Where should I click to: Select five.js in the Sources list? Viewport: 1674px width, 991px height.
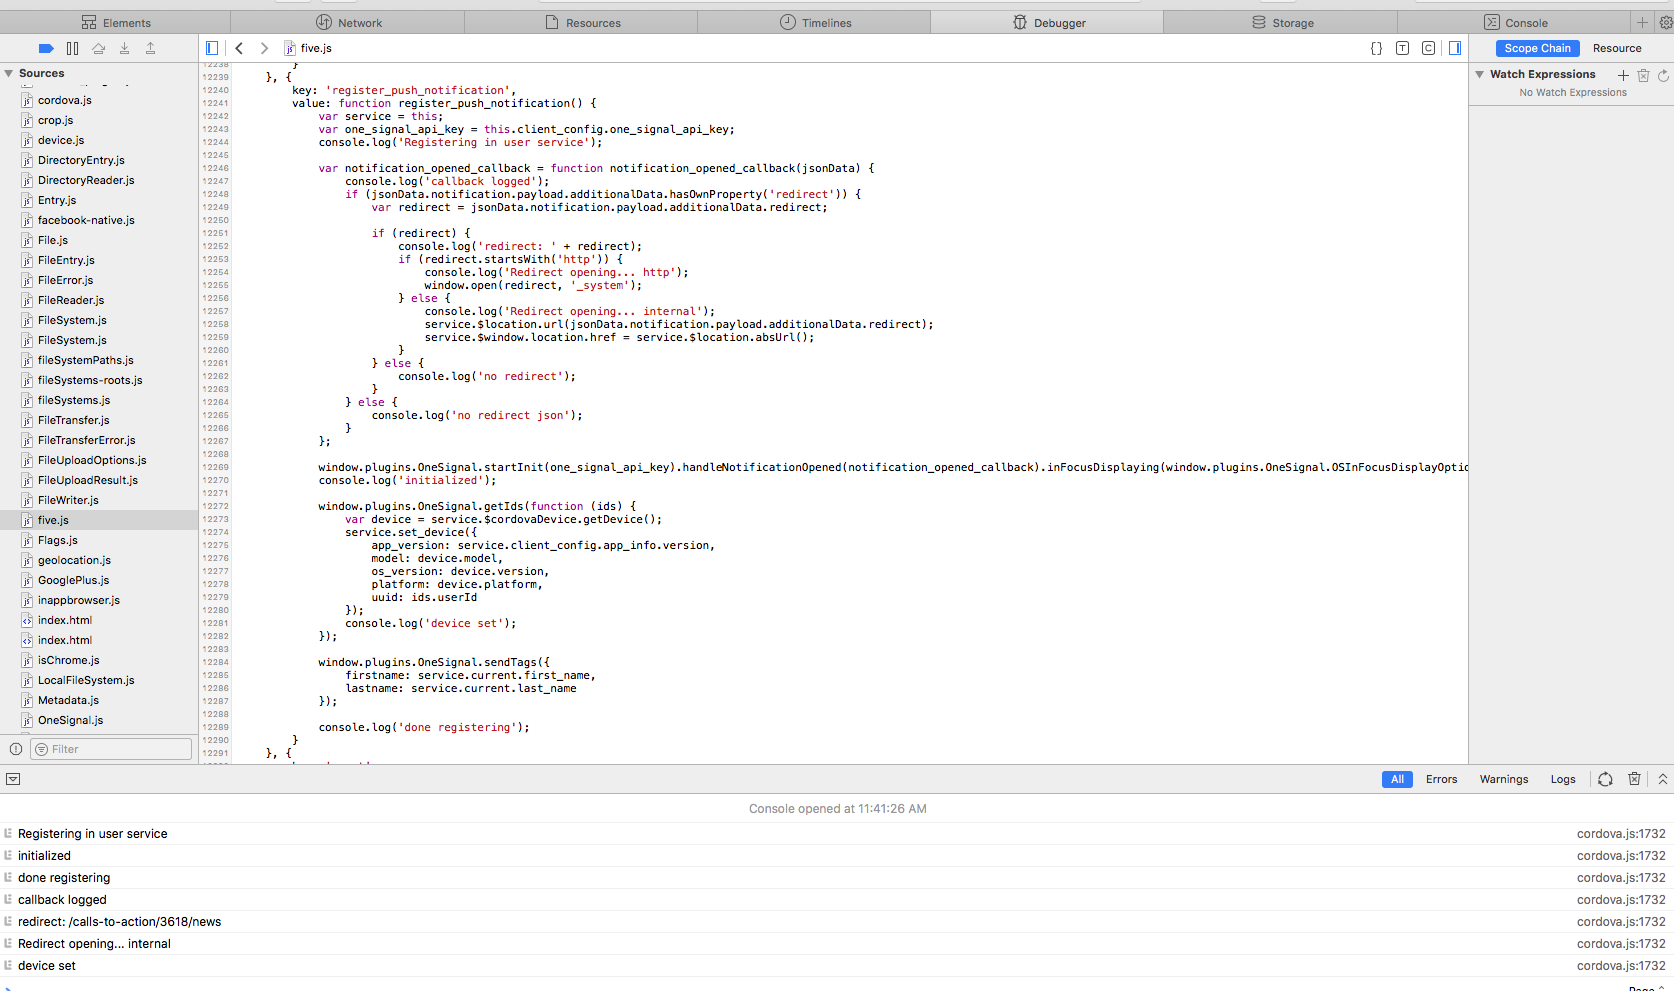tap(99, 520)
